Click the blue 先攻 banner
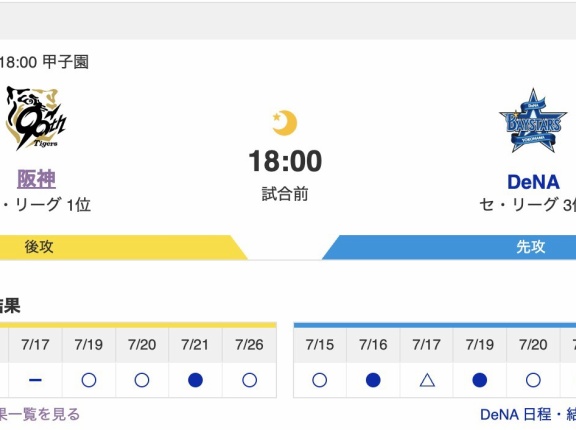The width and height of the screenshot is (576, 430). (x=449, y=247)
